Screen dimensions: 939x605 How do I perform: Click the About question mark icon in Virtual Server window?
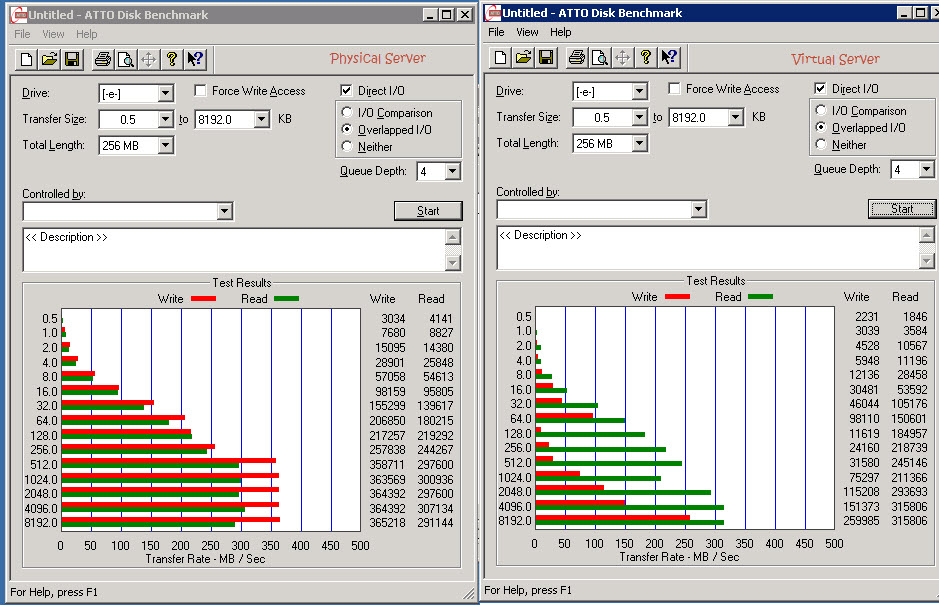pos(646,57)
